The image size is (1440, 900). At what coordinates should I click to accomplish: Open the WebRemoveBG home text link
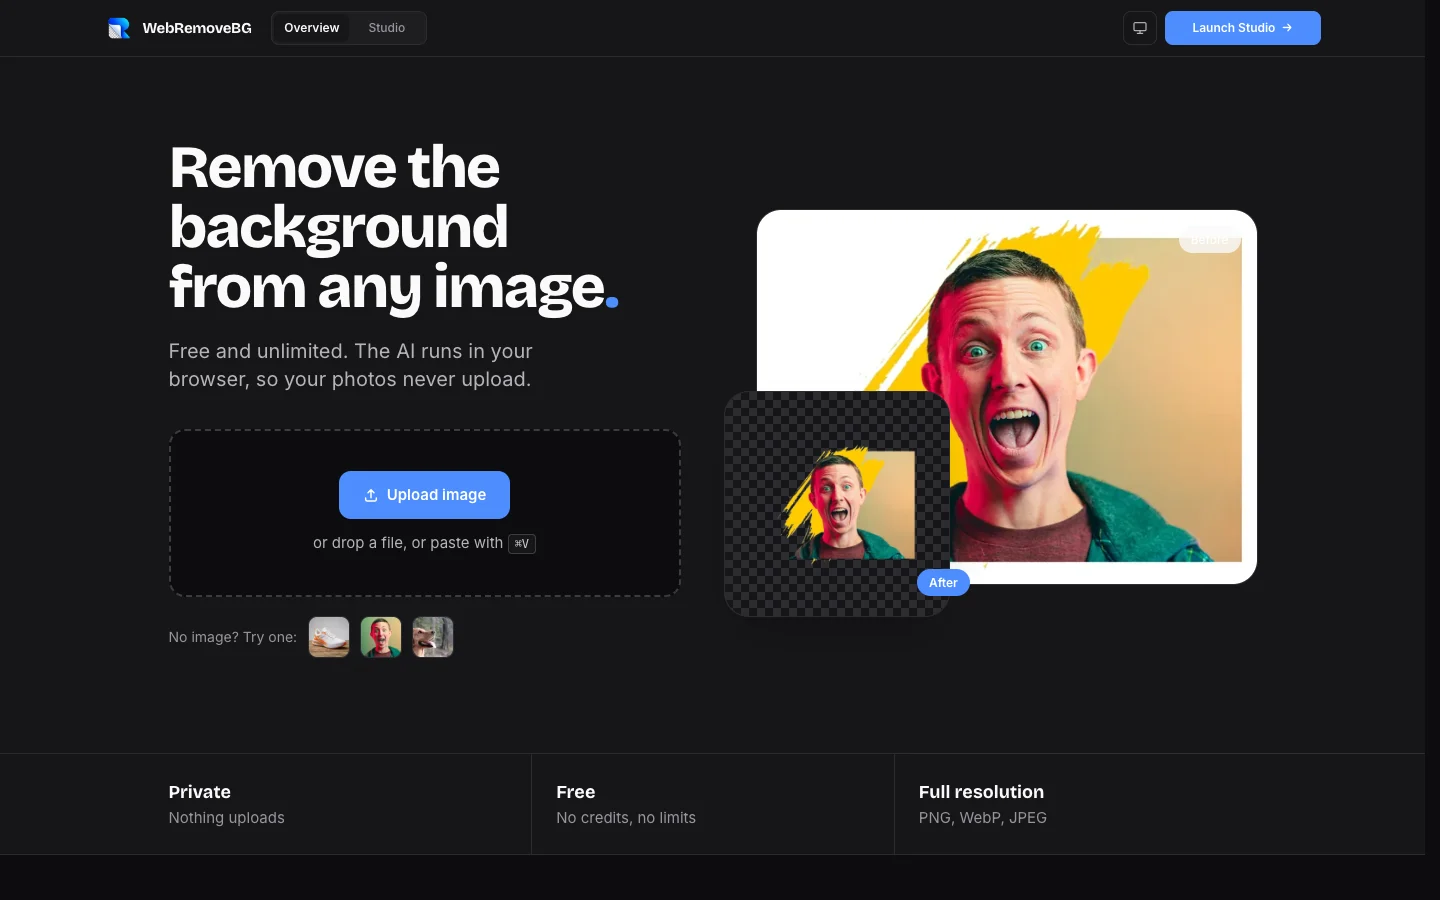coord(197,28)
